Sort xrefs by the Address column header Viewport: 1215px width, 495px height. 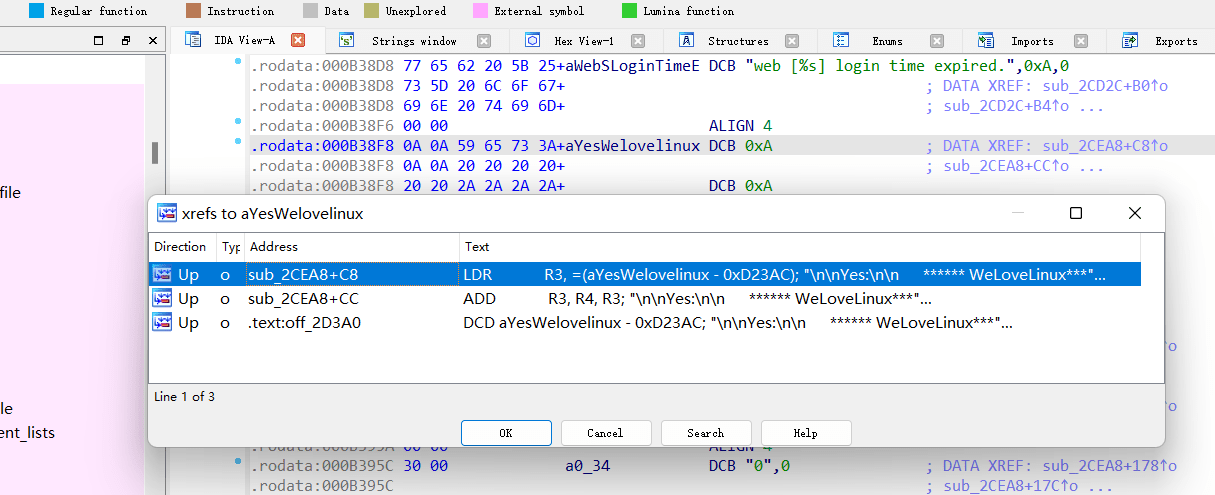click(352, 247)
